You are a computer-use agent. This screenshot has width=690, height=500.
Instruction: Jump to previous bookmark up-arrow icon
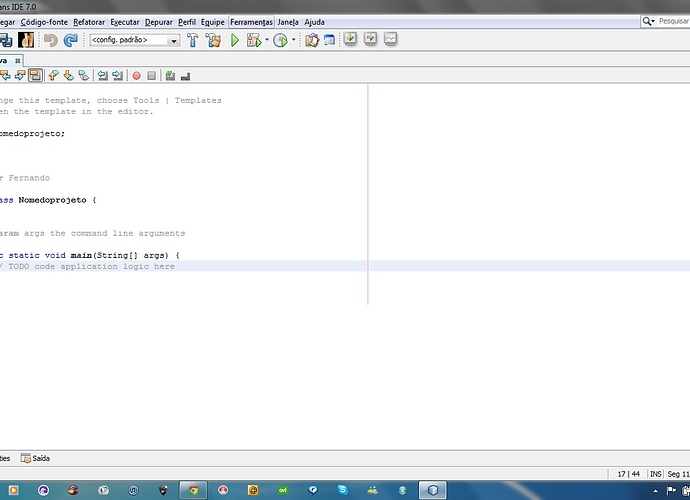pos(53,76)
